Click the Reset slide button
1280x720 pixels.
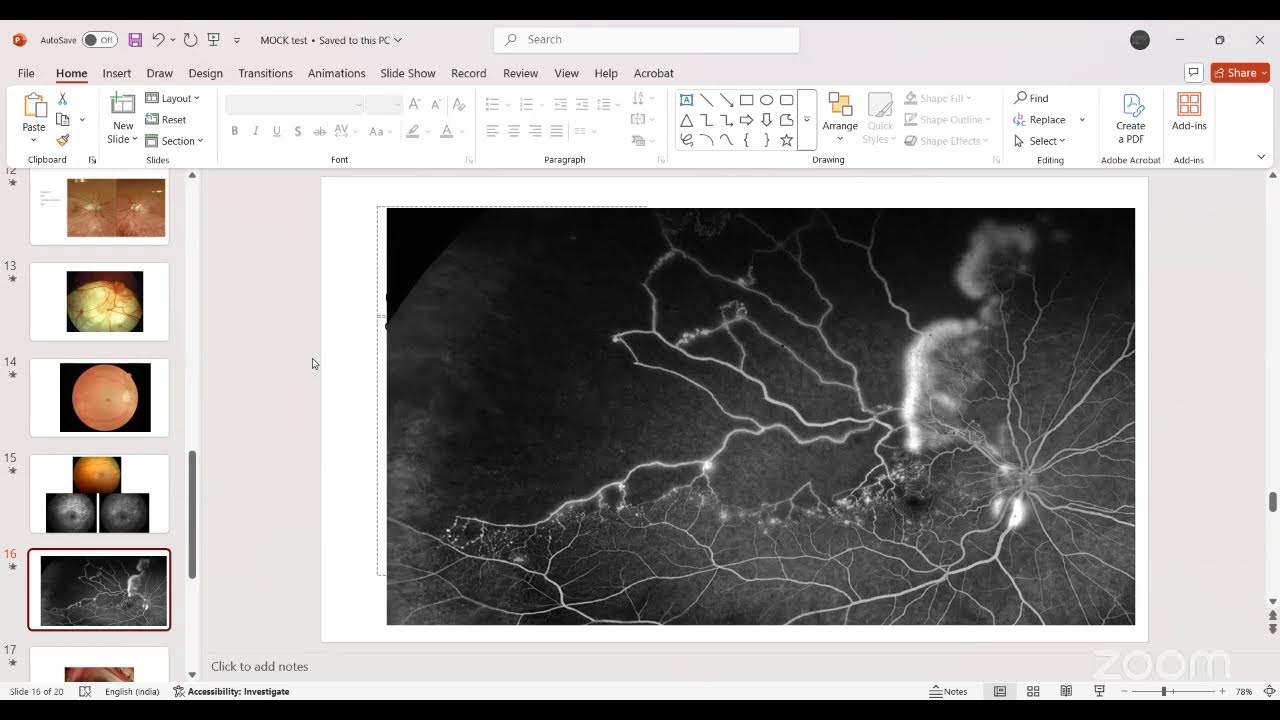(x=166, y=119)
